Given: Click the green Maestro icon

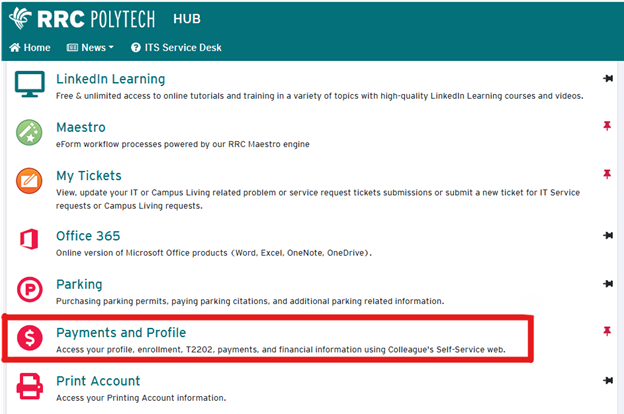Looking at the screenshot, I should (30, 133).
